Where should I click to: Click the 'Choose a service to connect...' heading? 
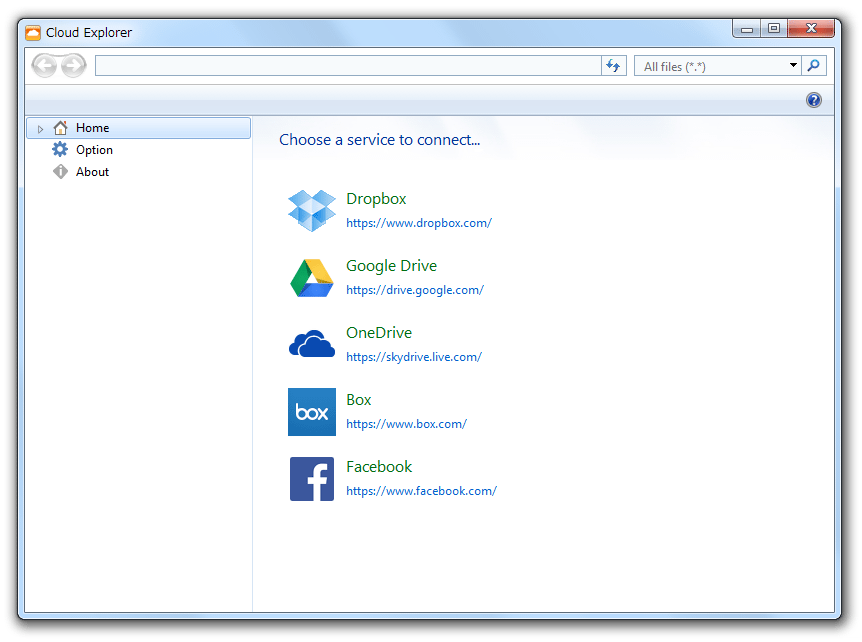point(379,140)
